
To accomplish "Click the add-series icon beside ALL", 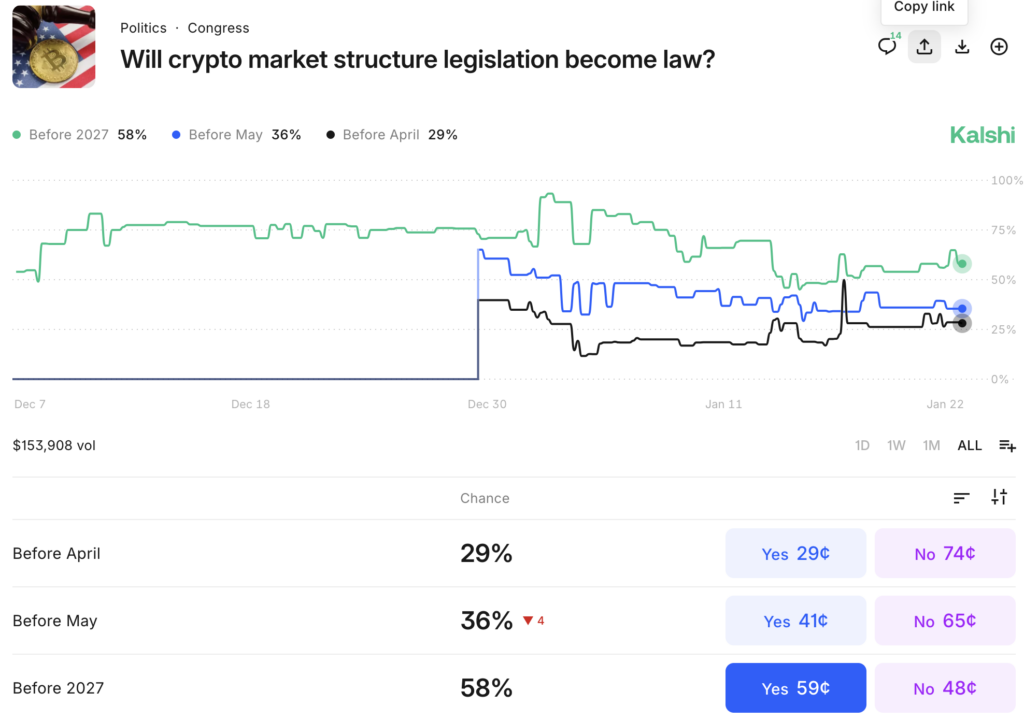I will pyautogui.click(x=1007, y=445).
